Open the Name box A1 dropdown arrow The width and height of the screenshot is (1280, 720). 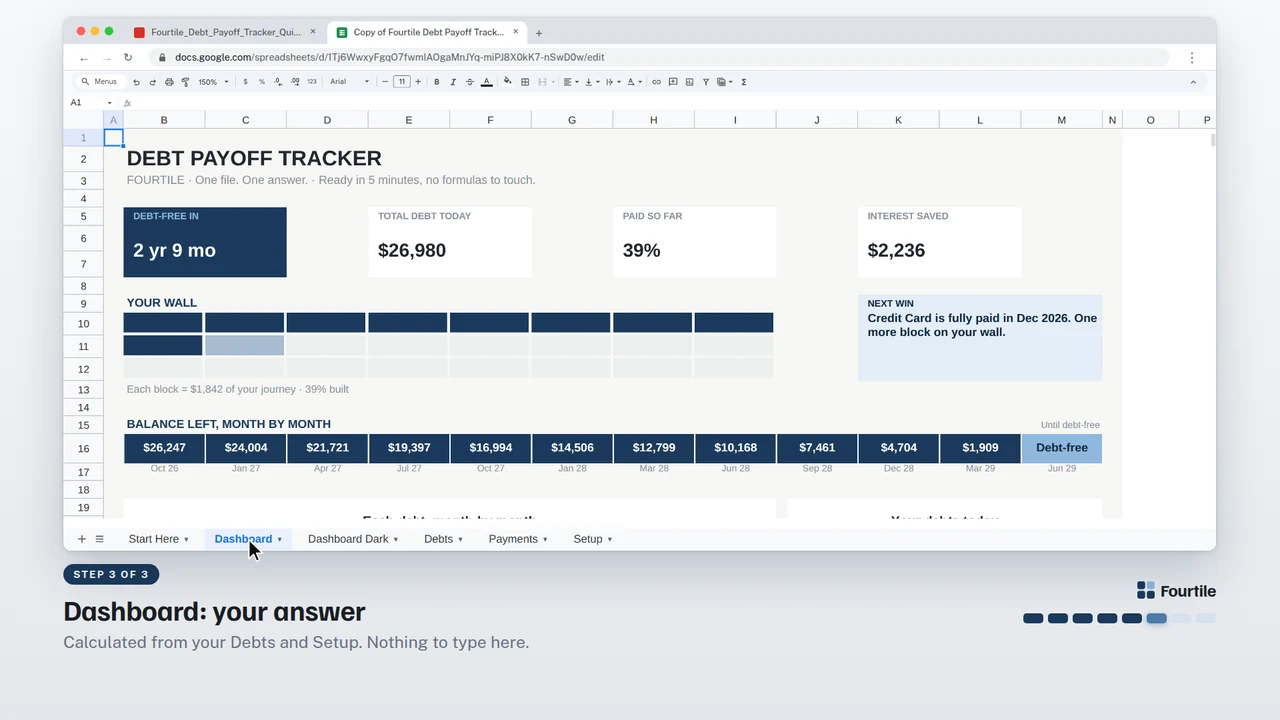point(109,103)
